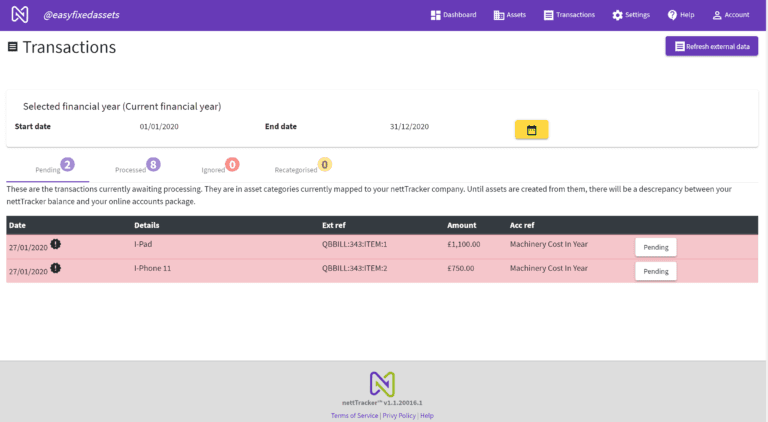Click the Details column header
Image resolution: width=768 pixels, height=422 pixels.
pos(146,225)
